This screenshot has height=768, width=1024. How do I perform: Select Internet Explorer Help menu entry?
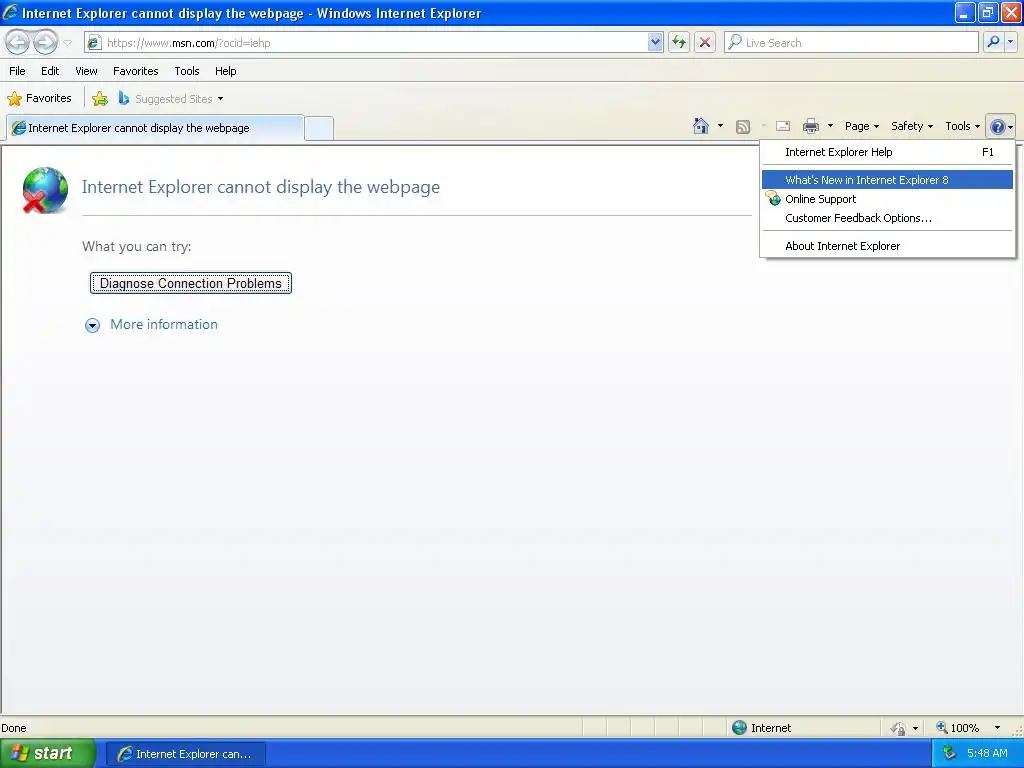pos(888,152)
